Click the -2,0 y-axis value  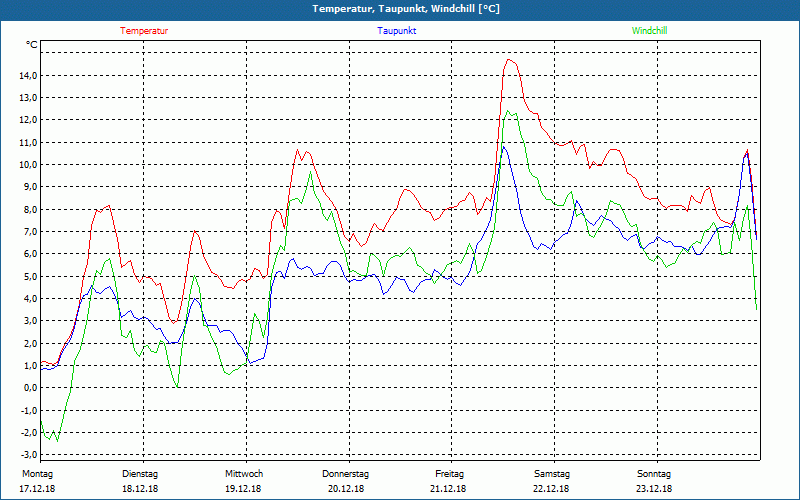[30, 432]
